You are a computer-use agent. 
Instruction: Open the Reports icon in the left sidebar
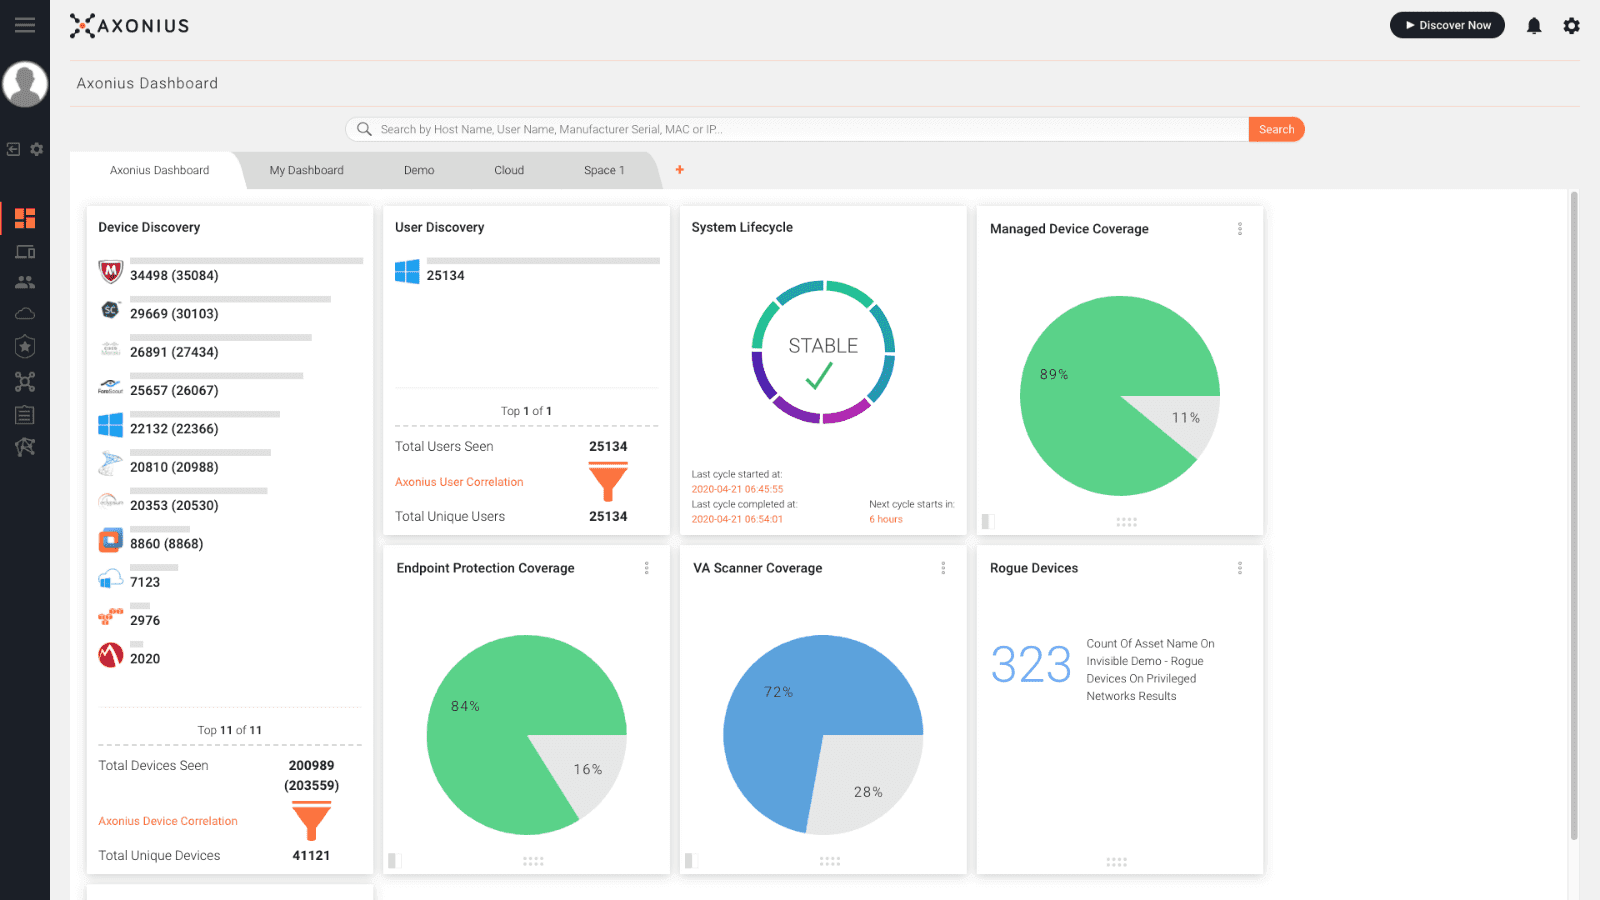(25, 414)
